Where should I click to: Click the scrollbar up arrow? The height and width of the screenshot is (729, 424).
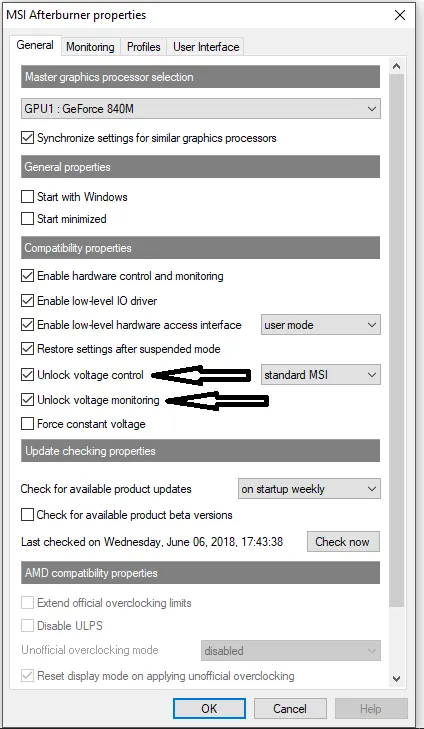pos(397,66)
